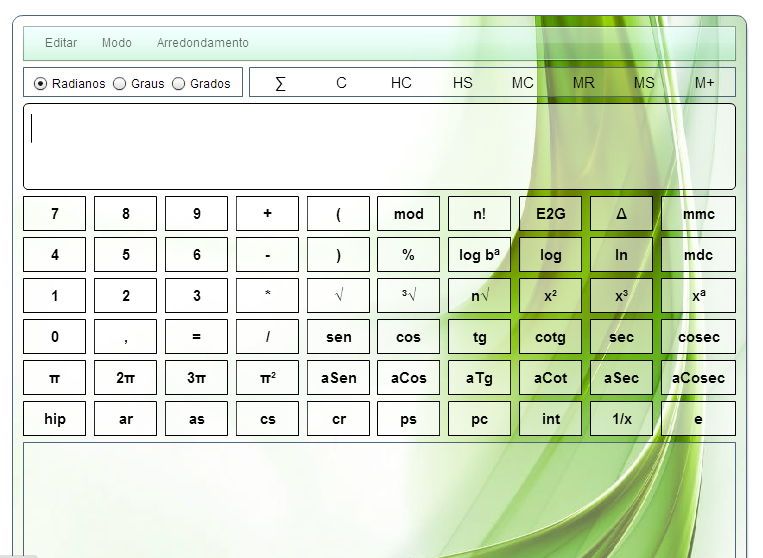Click the 2π key
763x558 pixels.
pyautogui.click(x=126, y=377)
